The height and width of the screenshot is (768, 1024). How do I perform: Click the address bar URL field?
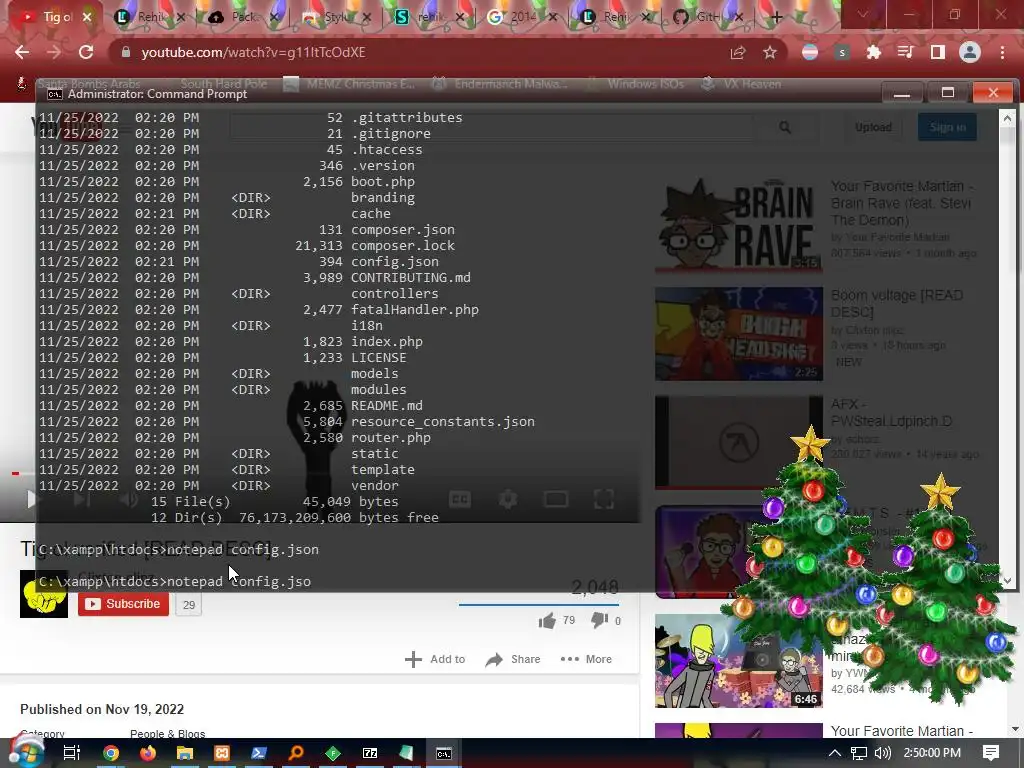(x=418, y=52)
